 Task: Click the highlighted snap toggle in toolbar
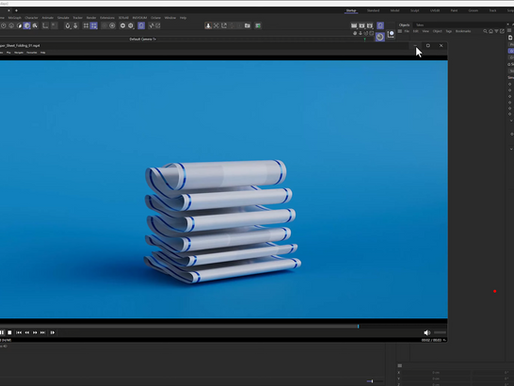click(27, 26)
